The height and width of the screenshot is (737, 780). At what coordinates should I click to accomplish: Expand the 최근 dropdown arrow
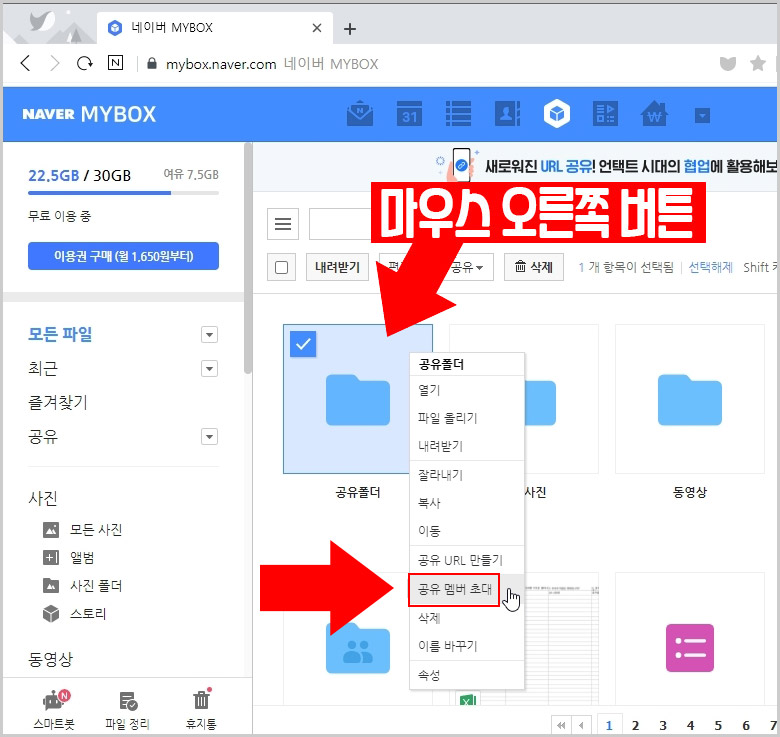pos(209,368)
